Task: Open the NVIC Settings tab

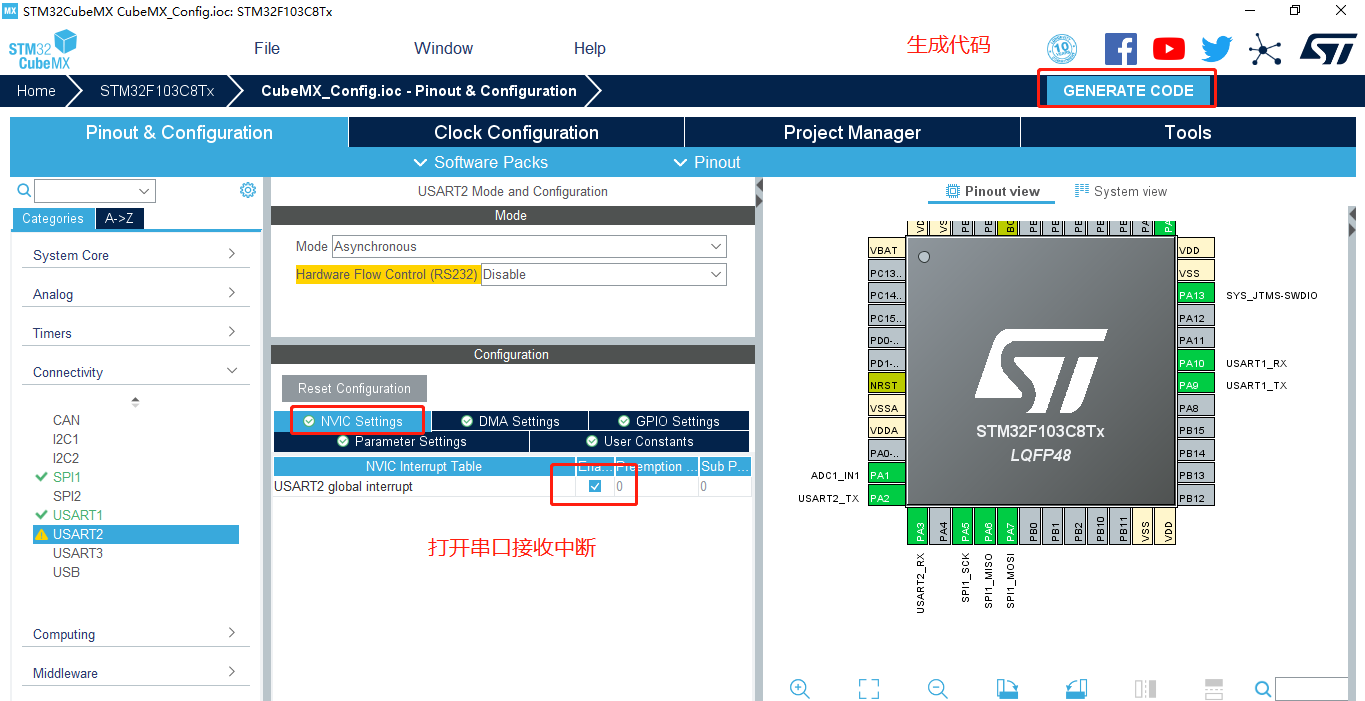Action: coord(352,421)
